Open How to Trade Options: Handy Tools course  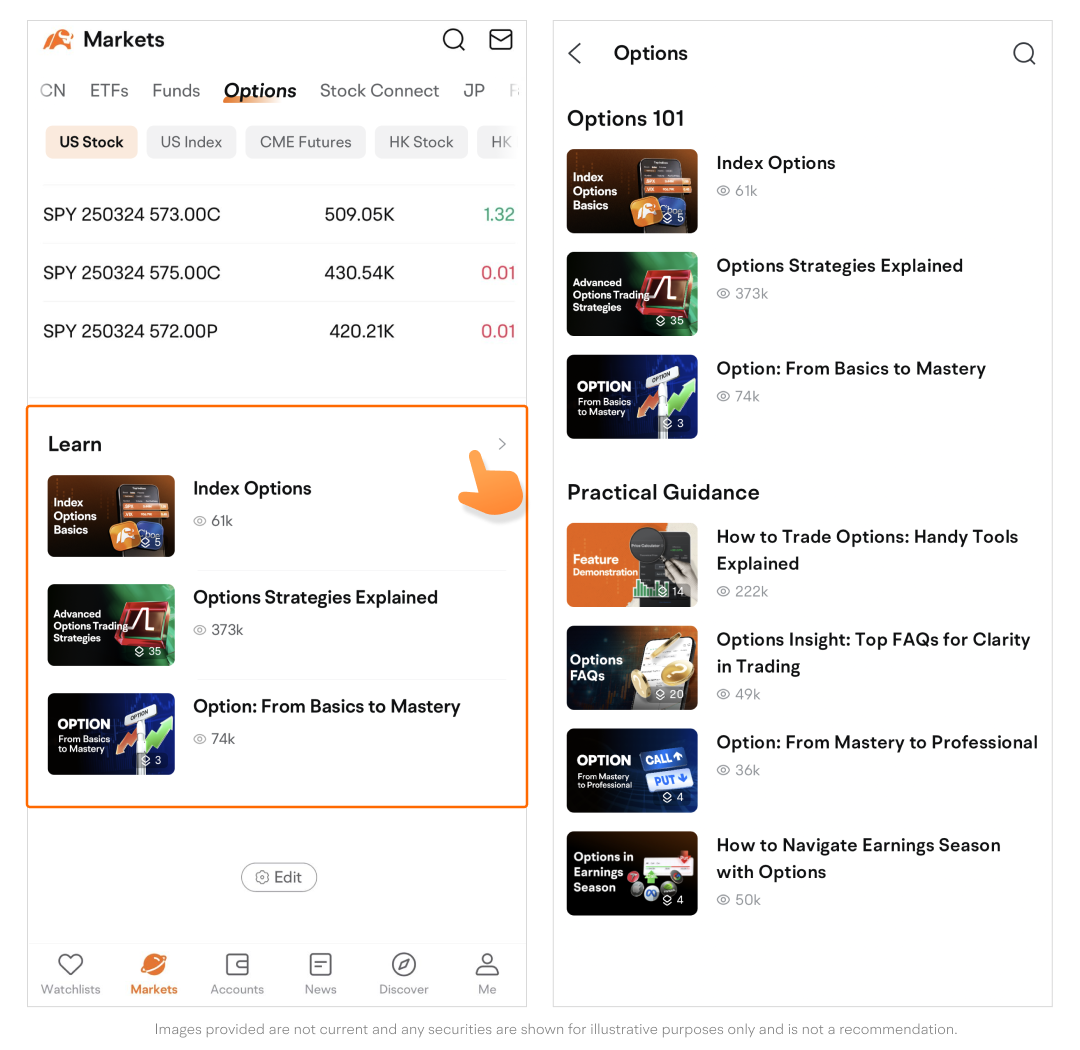[x=866, y=550]
